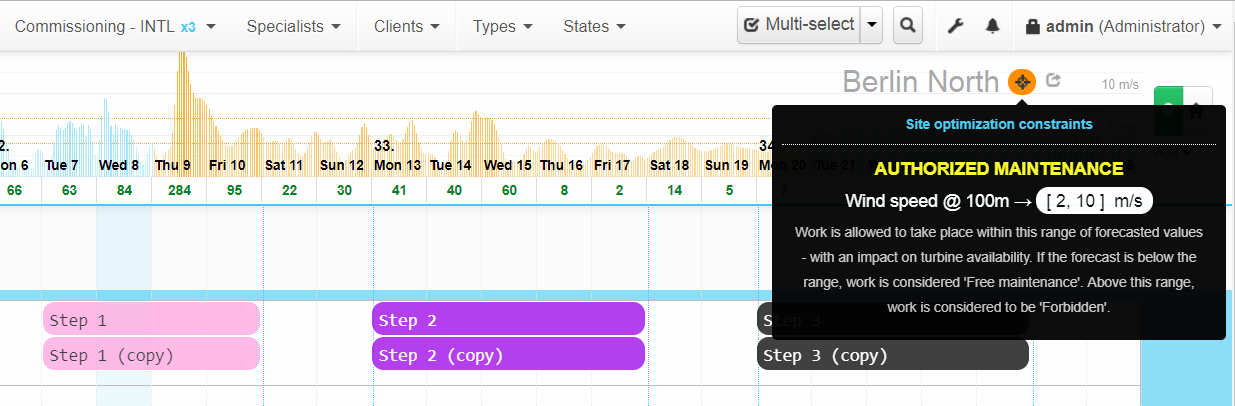Open the wrench settings icon

[x=955, y=27]
